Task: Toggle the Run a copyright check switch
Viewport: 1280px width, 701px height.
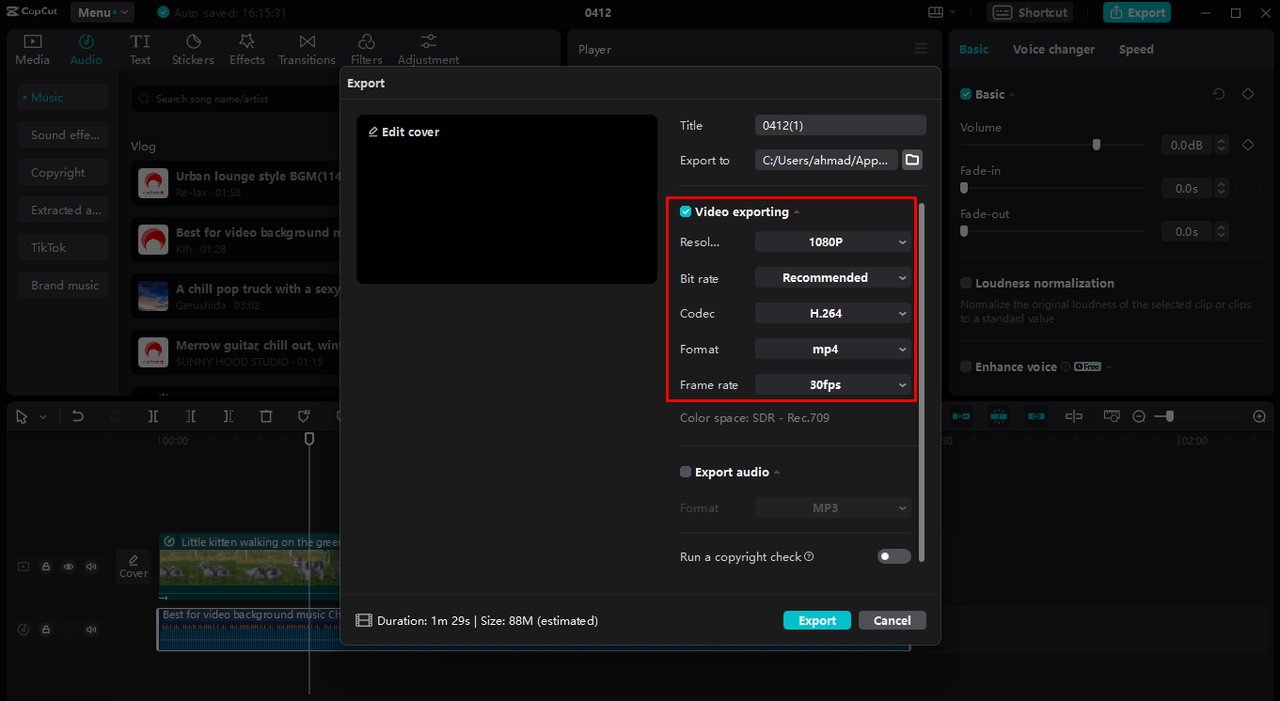Action: [894, 557]
